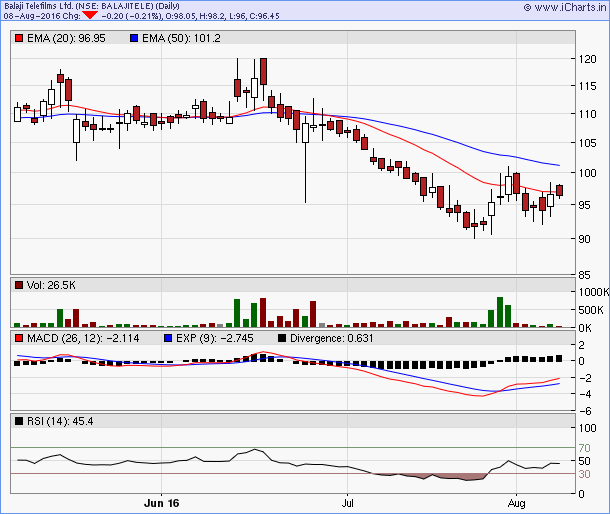Click the red down-triangle change indicator
The height and width of the screenshot is (514, 610).
click(90, 15)
